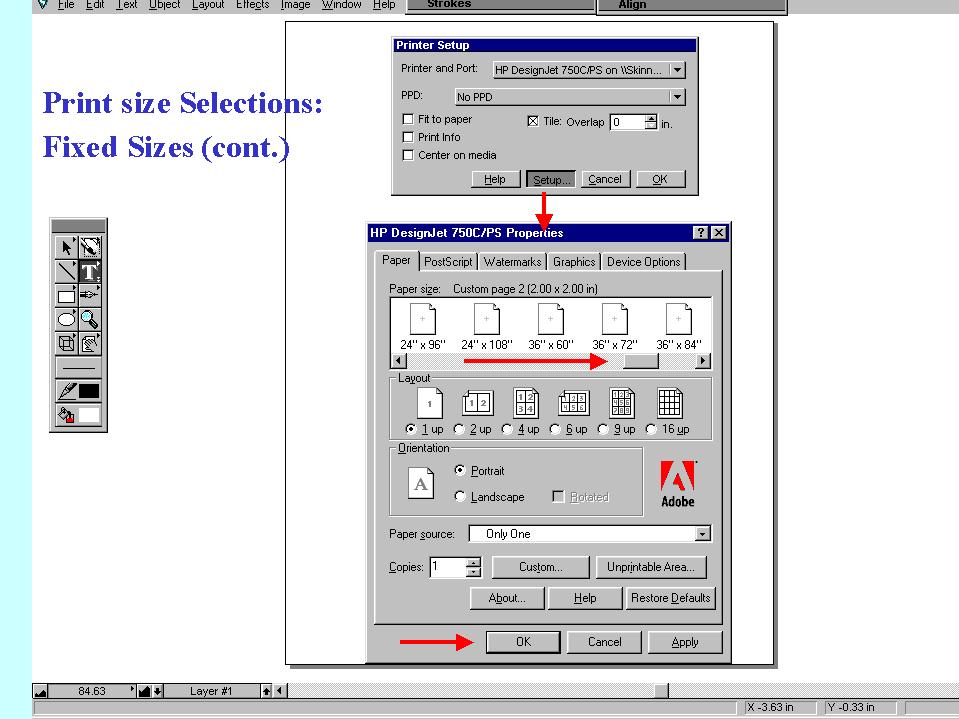The height and width of the screenshot is (719, 959).
Task: Click the 4 up layout page icon
Action: (525, 403)
